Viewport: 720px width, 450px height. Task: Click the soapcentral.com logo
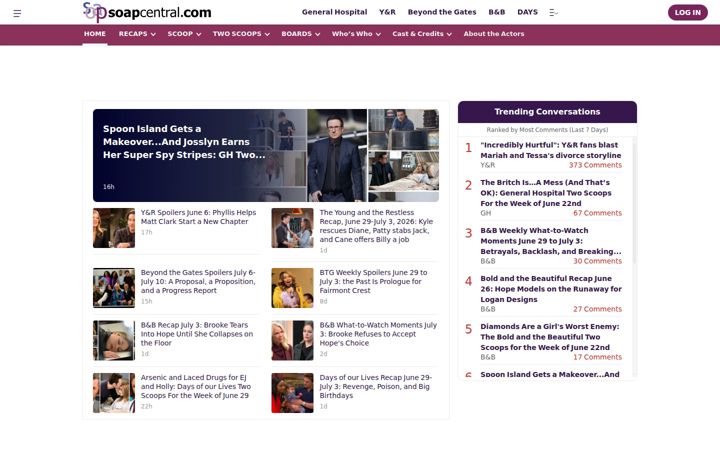point(147,12)
